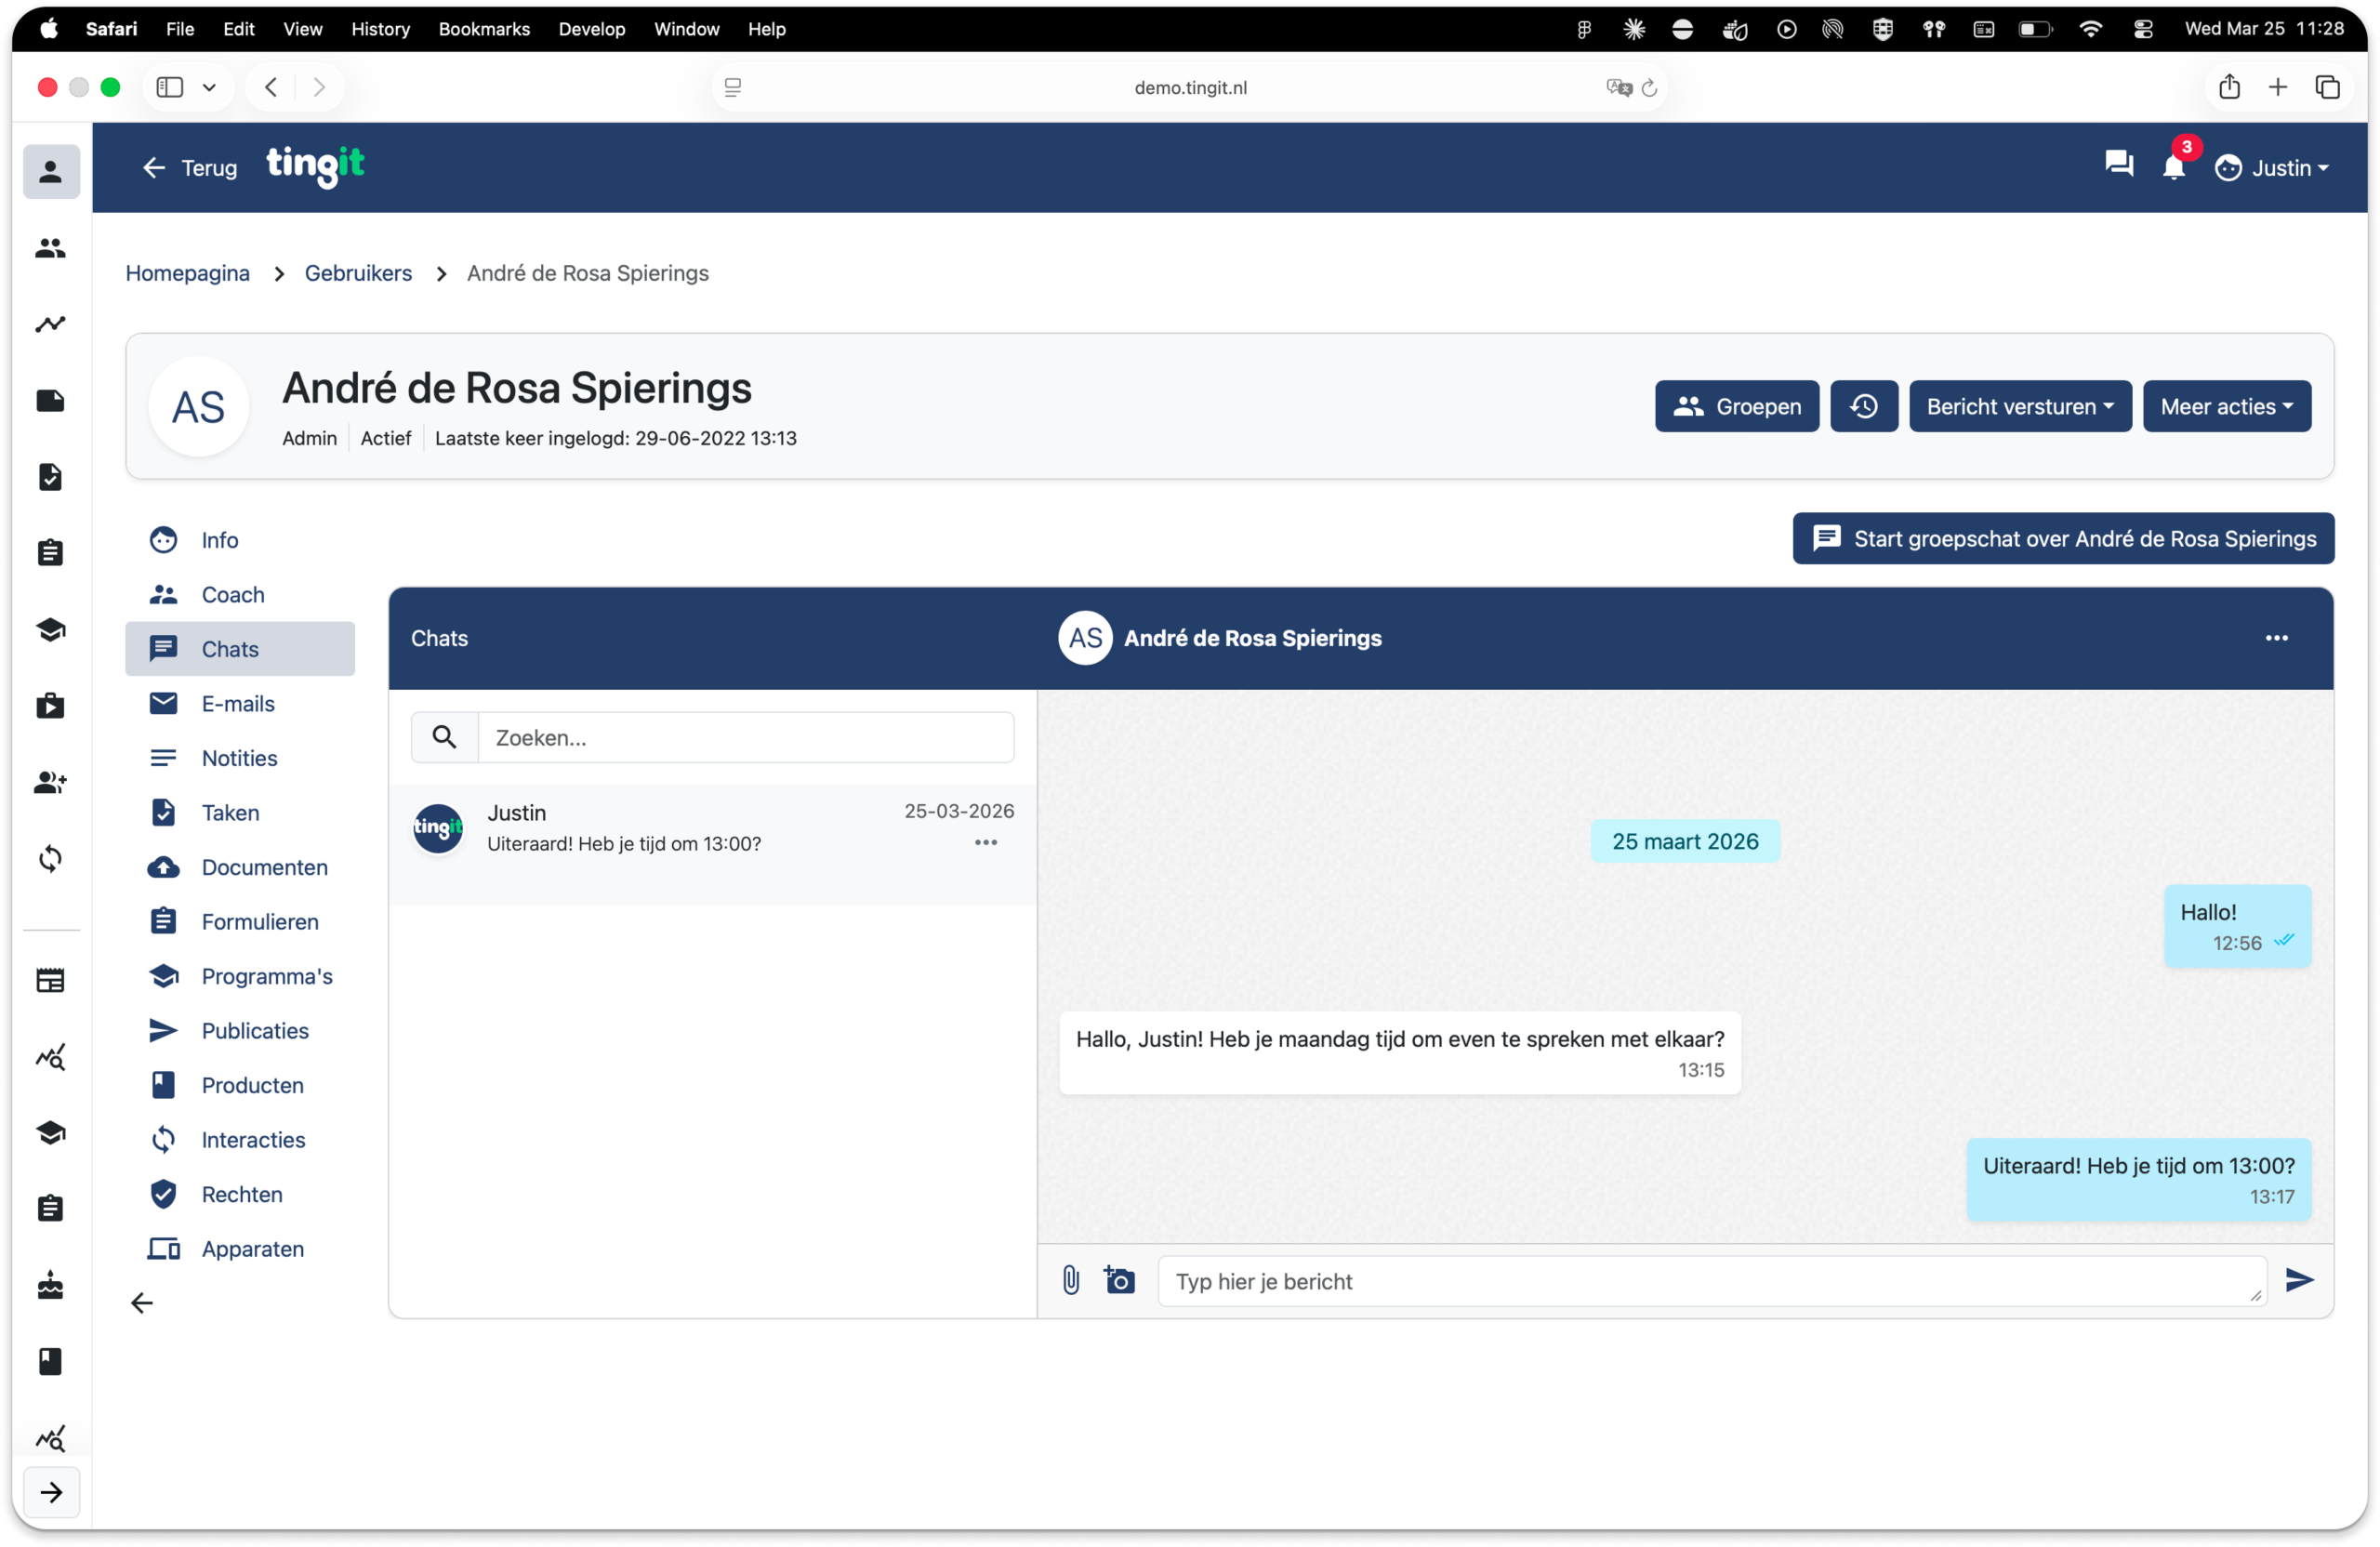2380x1547 pixels.
Task: Click the Groepen button
Action: (1737, 406)
